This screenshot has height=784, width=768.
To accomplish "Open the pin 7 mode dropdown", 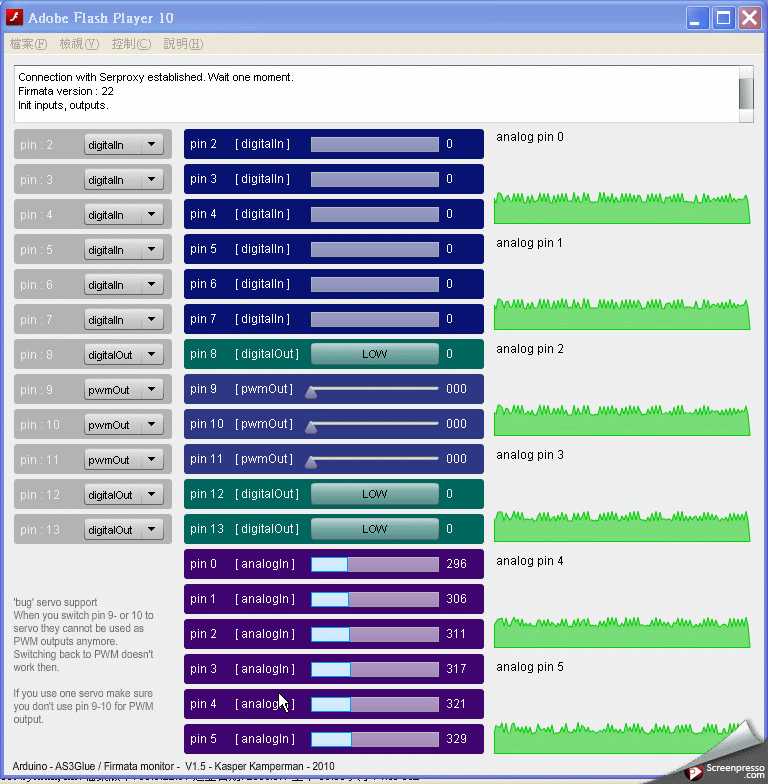I will pyautogui.click(x=124, y=320).
